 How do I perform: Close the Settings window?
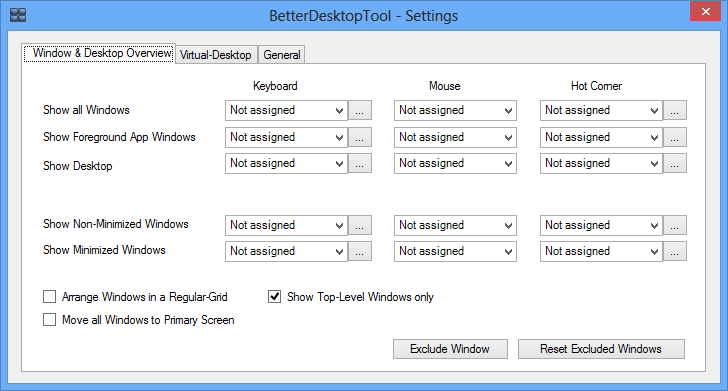point(705,11)
